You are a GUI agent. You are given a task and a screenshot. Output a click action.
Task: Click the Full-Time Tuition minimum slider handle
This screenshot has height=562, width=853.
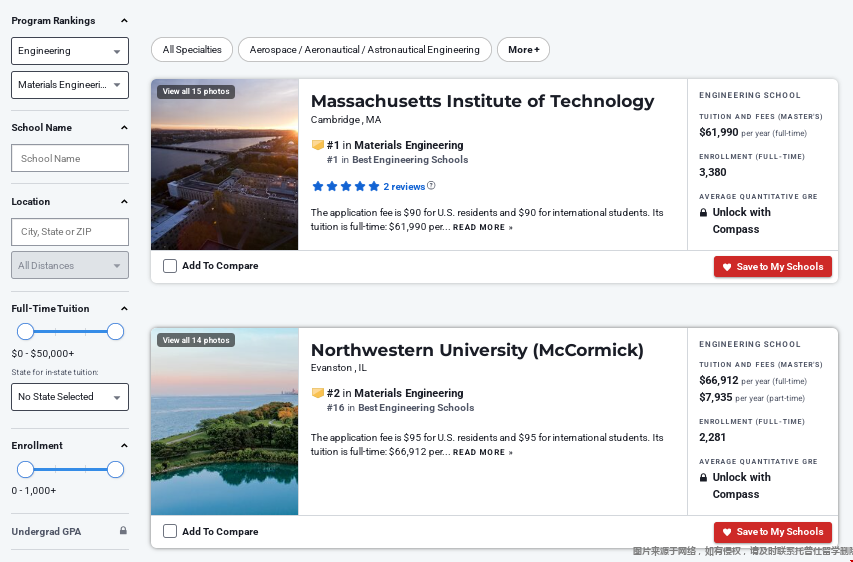25,331
